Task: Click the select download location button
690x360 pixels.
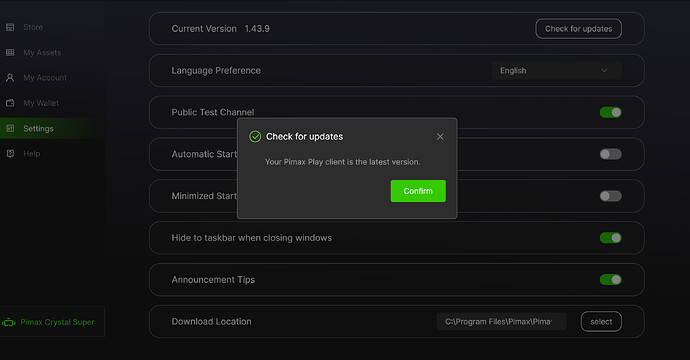Action: click(601, 321)
